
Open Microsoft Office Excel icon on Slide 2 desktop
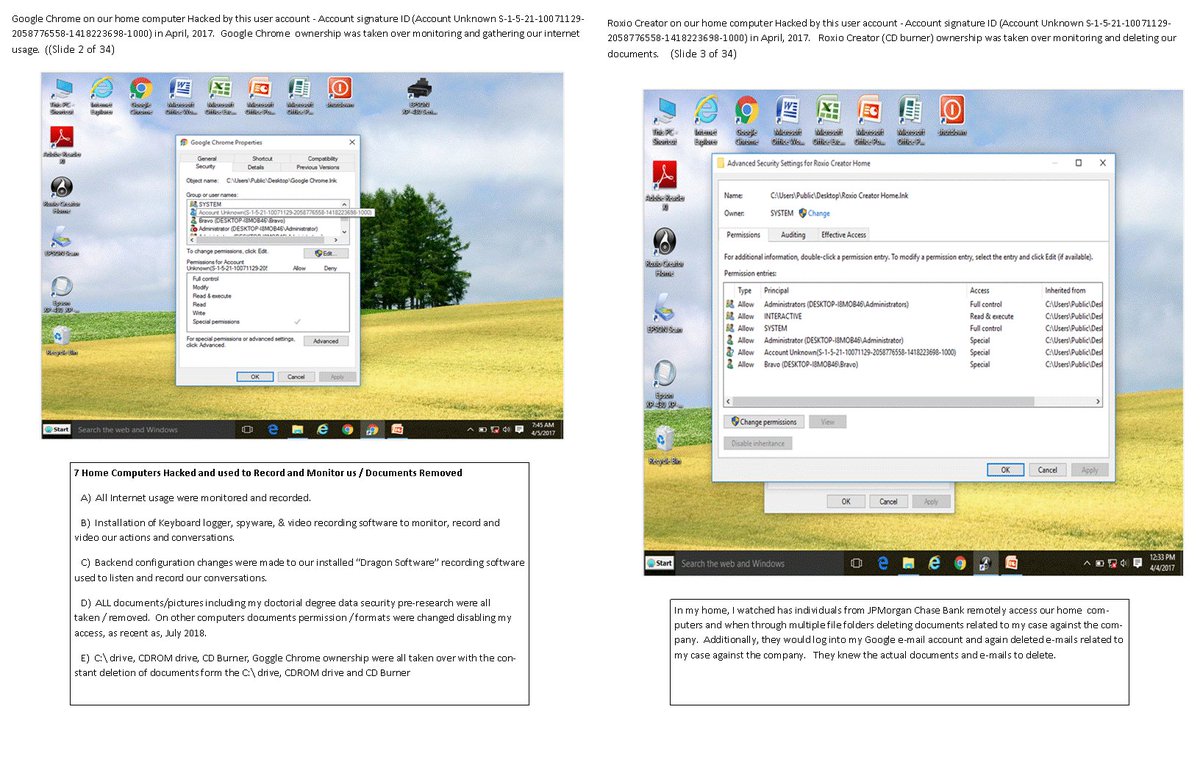tap(220, 96)
